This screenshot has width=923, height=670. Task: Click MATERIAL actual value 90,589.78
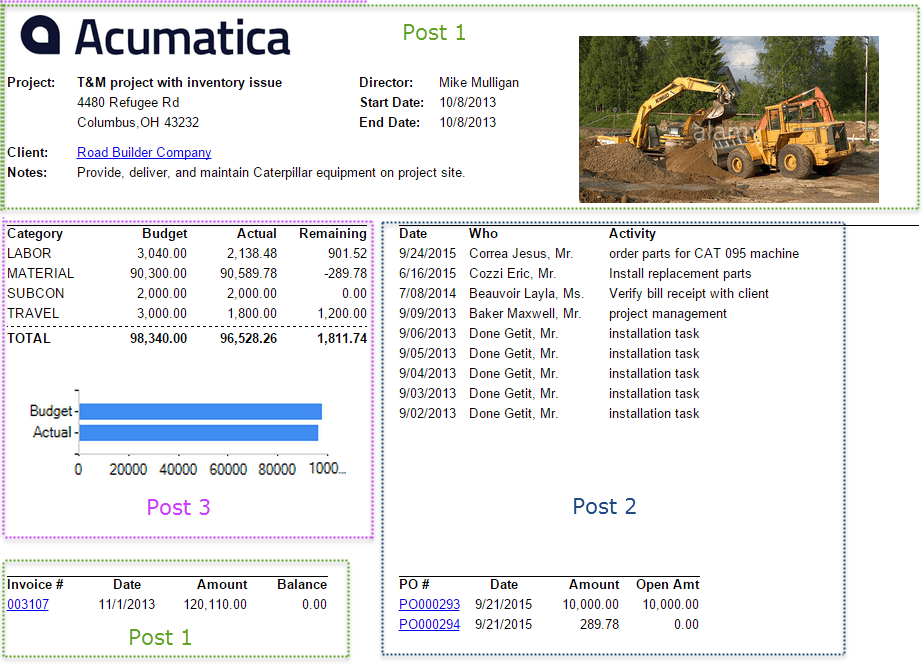tap(248, 273)
